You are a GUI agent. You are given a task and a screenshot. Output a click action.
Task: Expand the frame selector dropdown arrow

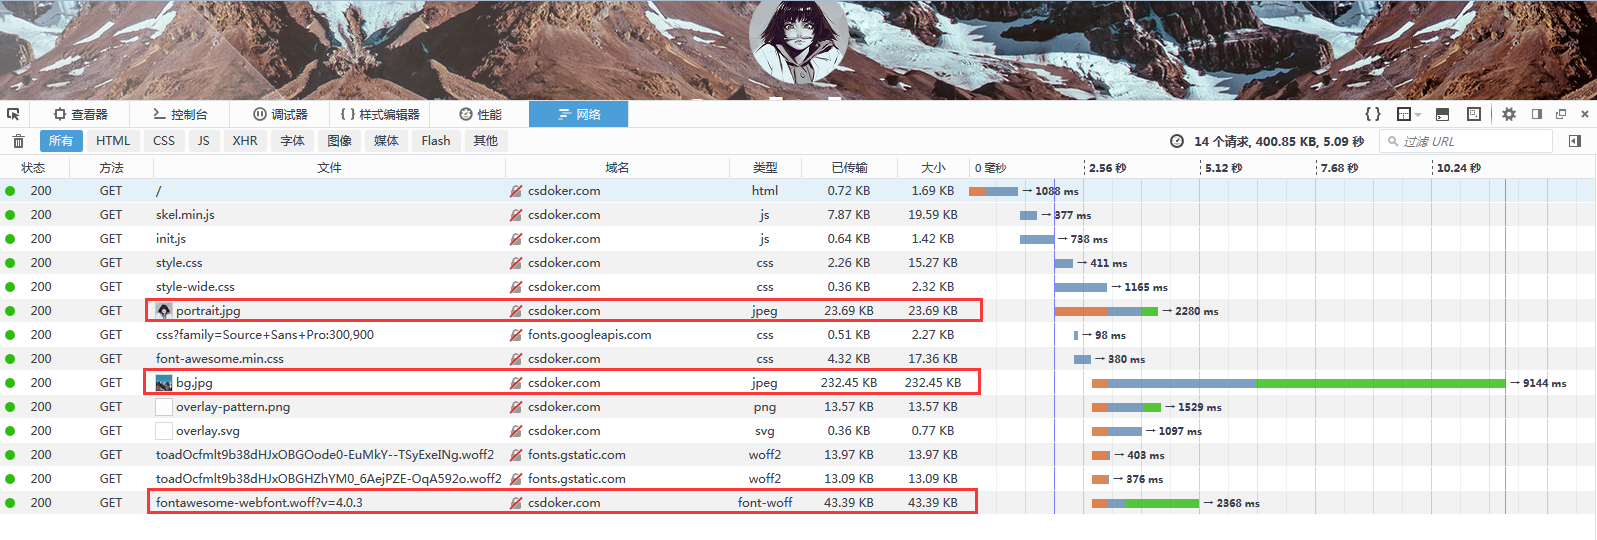click(x=1418, y=115)
